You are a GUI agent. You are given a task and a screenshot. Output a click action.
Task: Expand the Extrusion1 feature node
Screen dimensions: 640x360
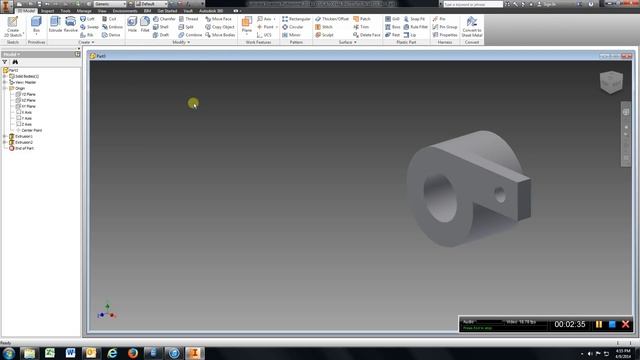coord(5,136)
